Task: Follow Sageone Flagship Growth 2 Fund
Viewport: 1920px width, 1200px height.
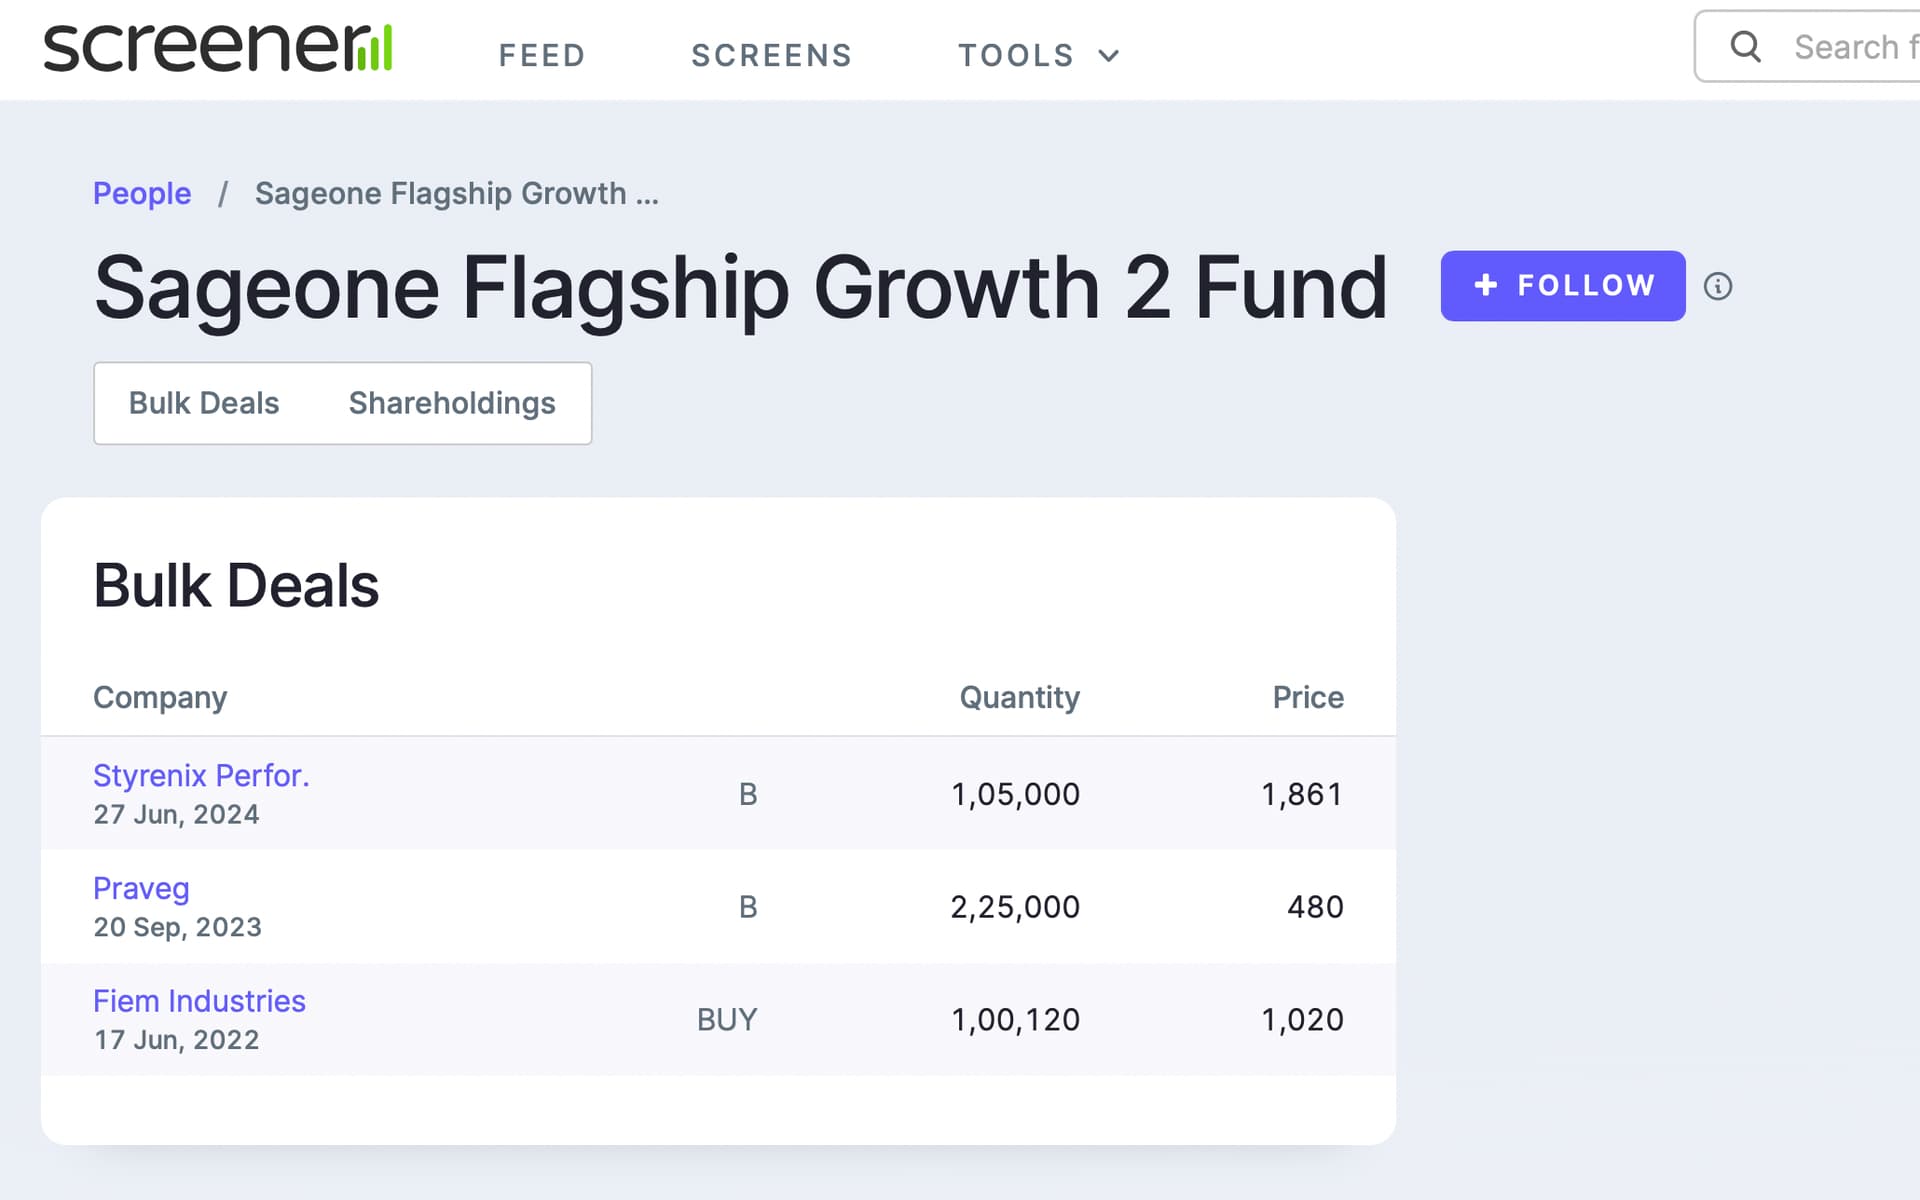Action: click(1563, 286)
